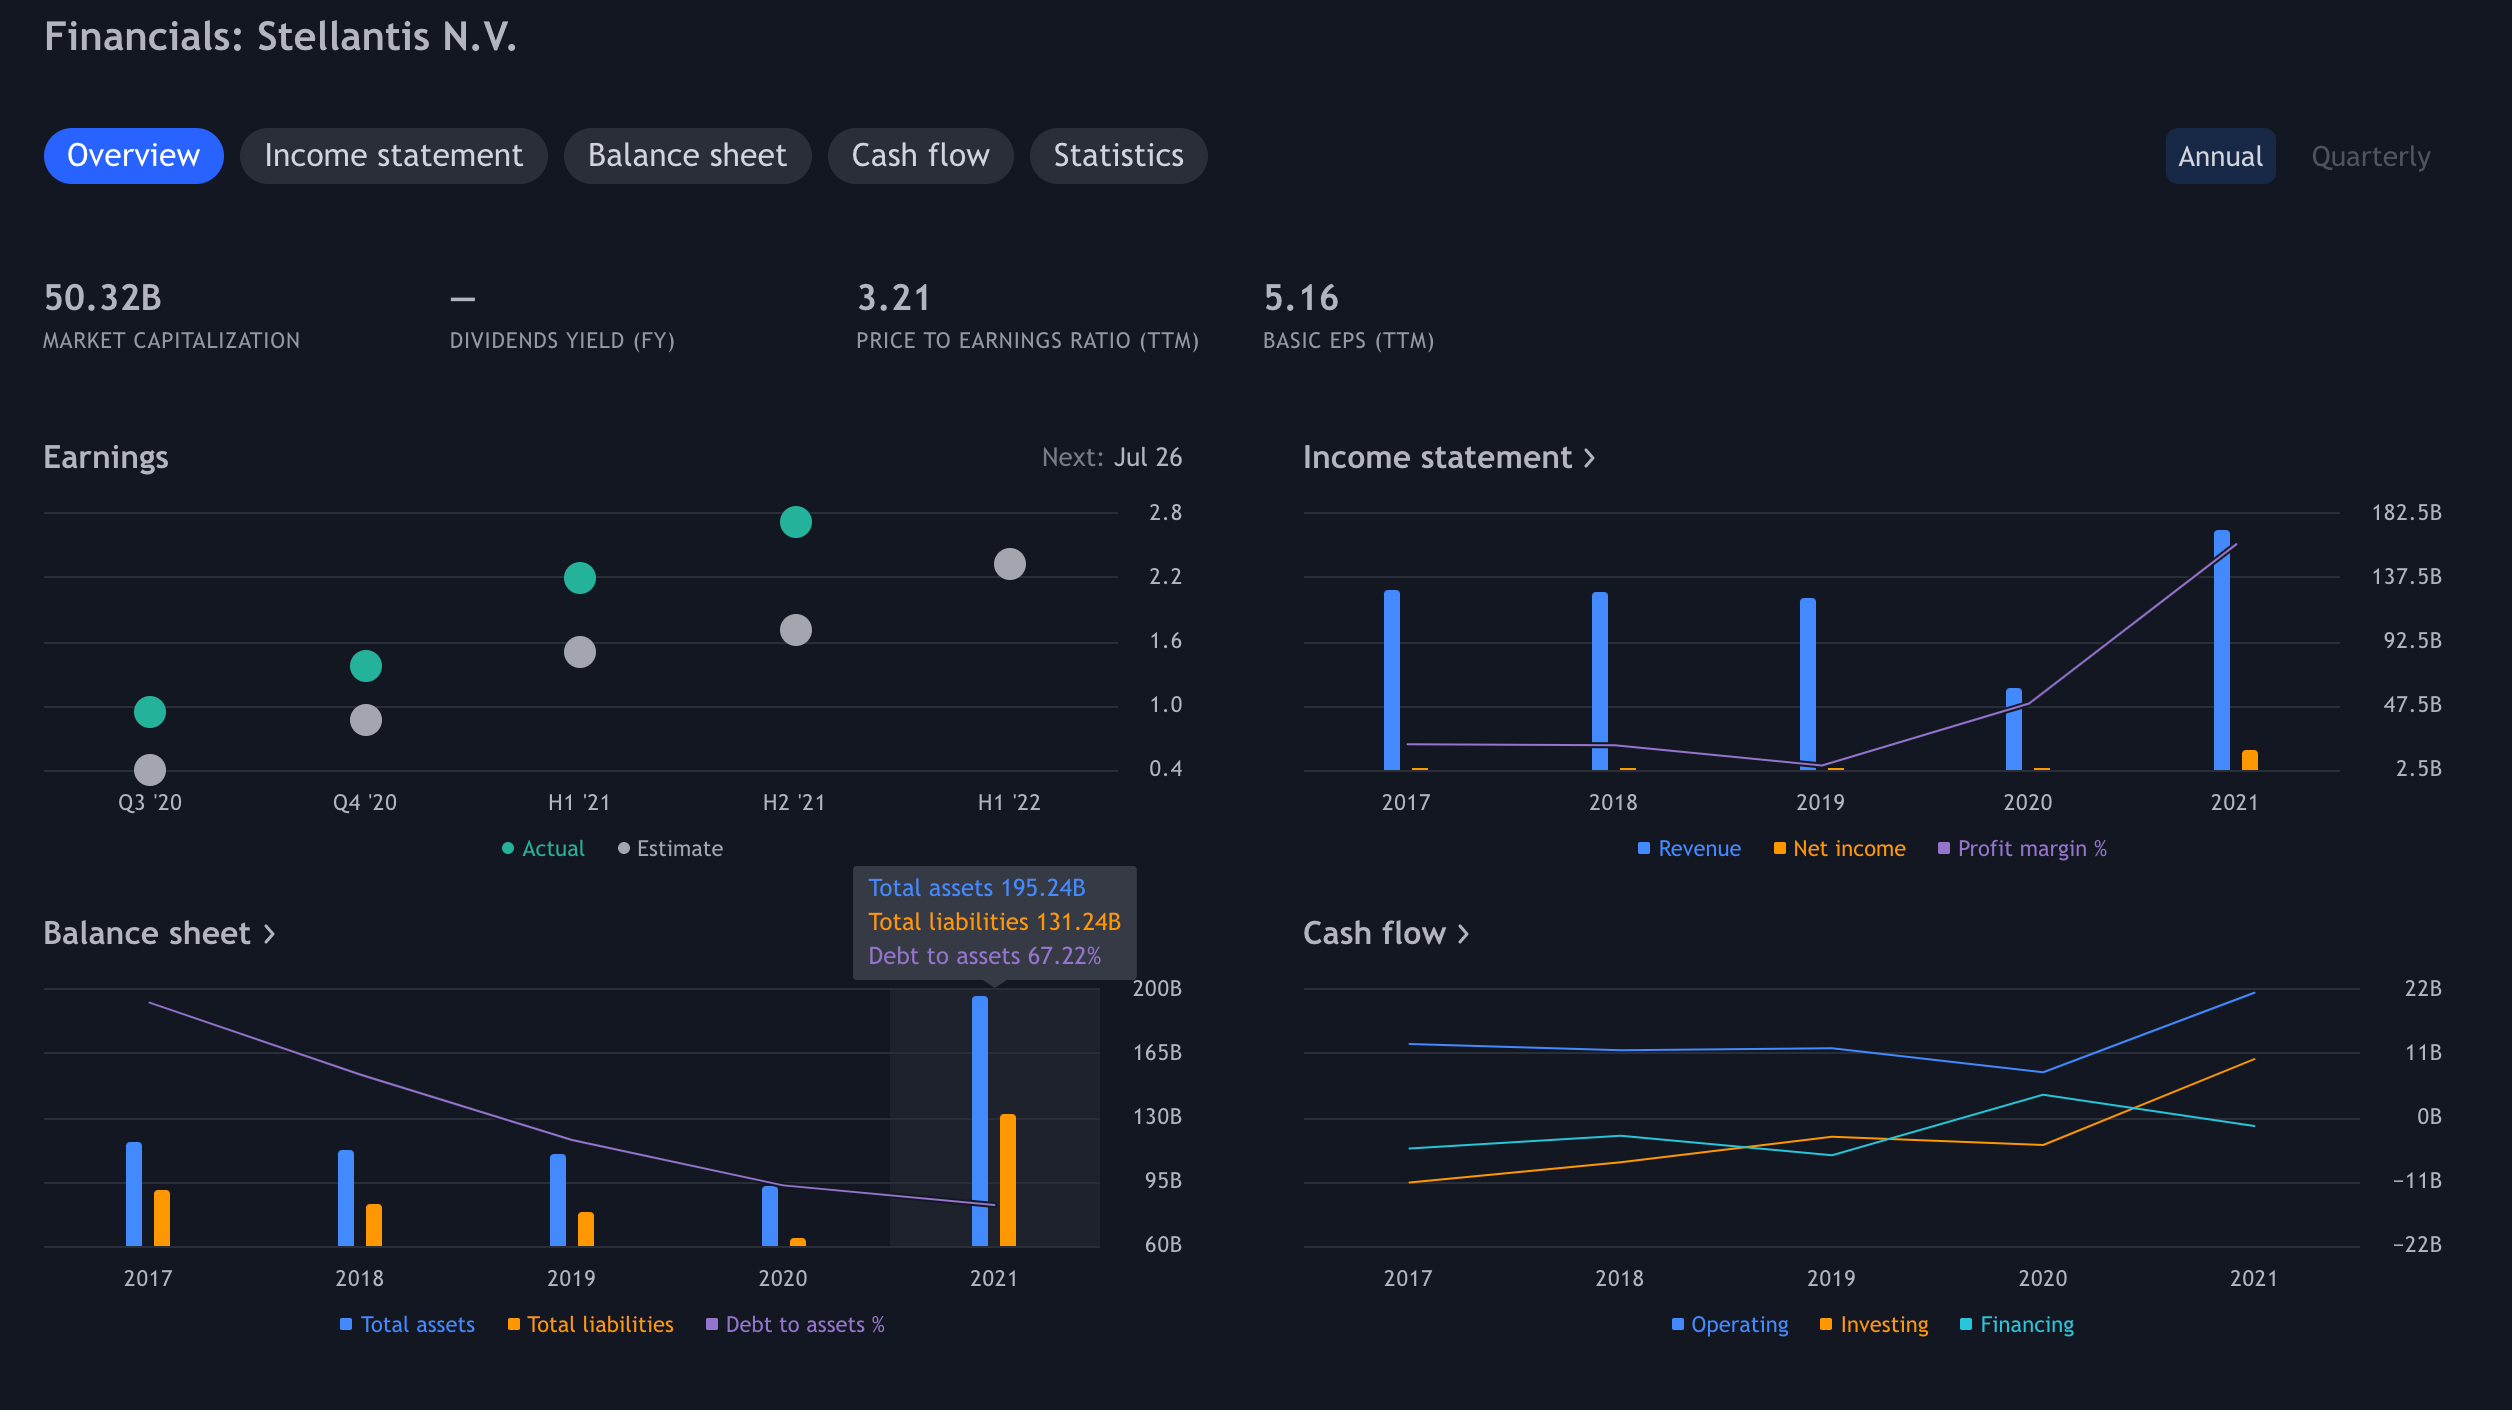Switch to Quarterly period view
The height and width of the screenshot is (1410, 2512).
[2370, 156]
